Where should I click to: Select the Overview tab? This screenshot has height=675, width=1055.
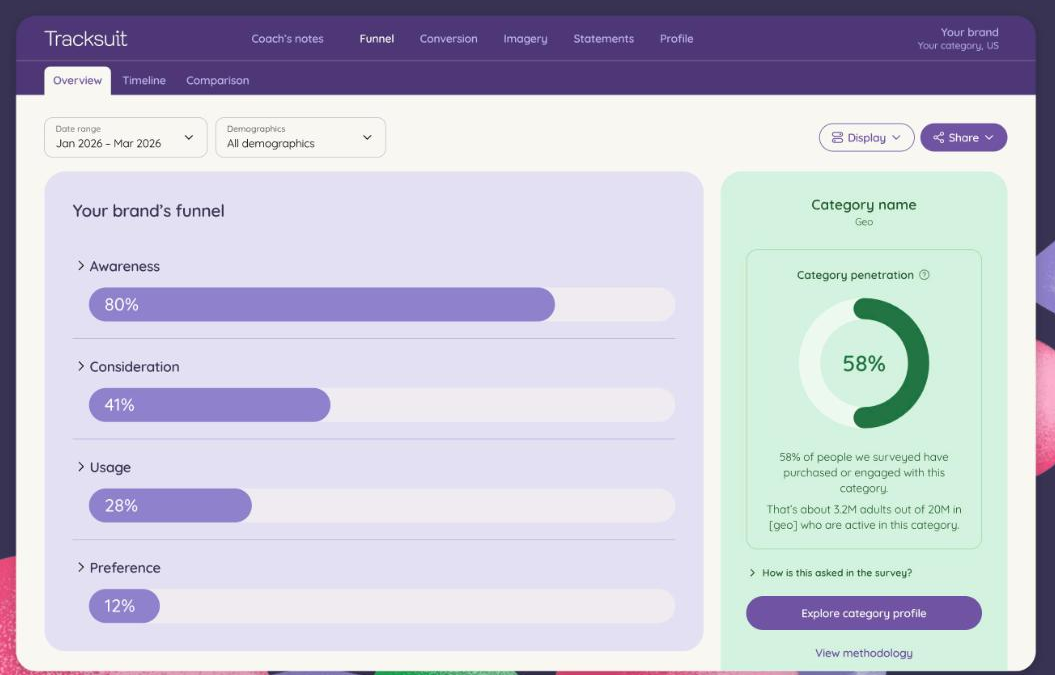click(x=77, y=81)
